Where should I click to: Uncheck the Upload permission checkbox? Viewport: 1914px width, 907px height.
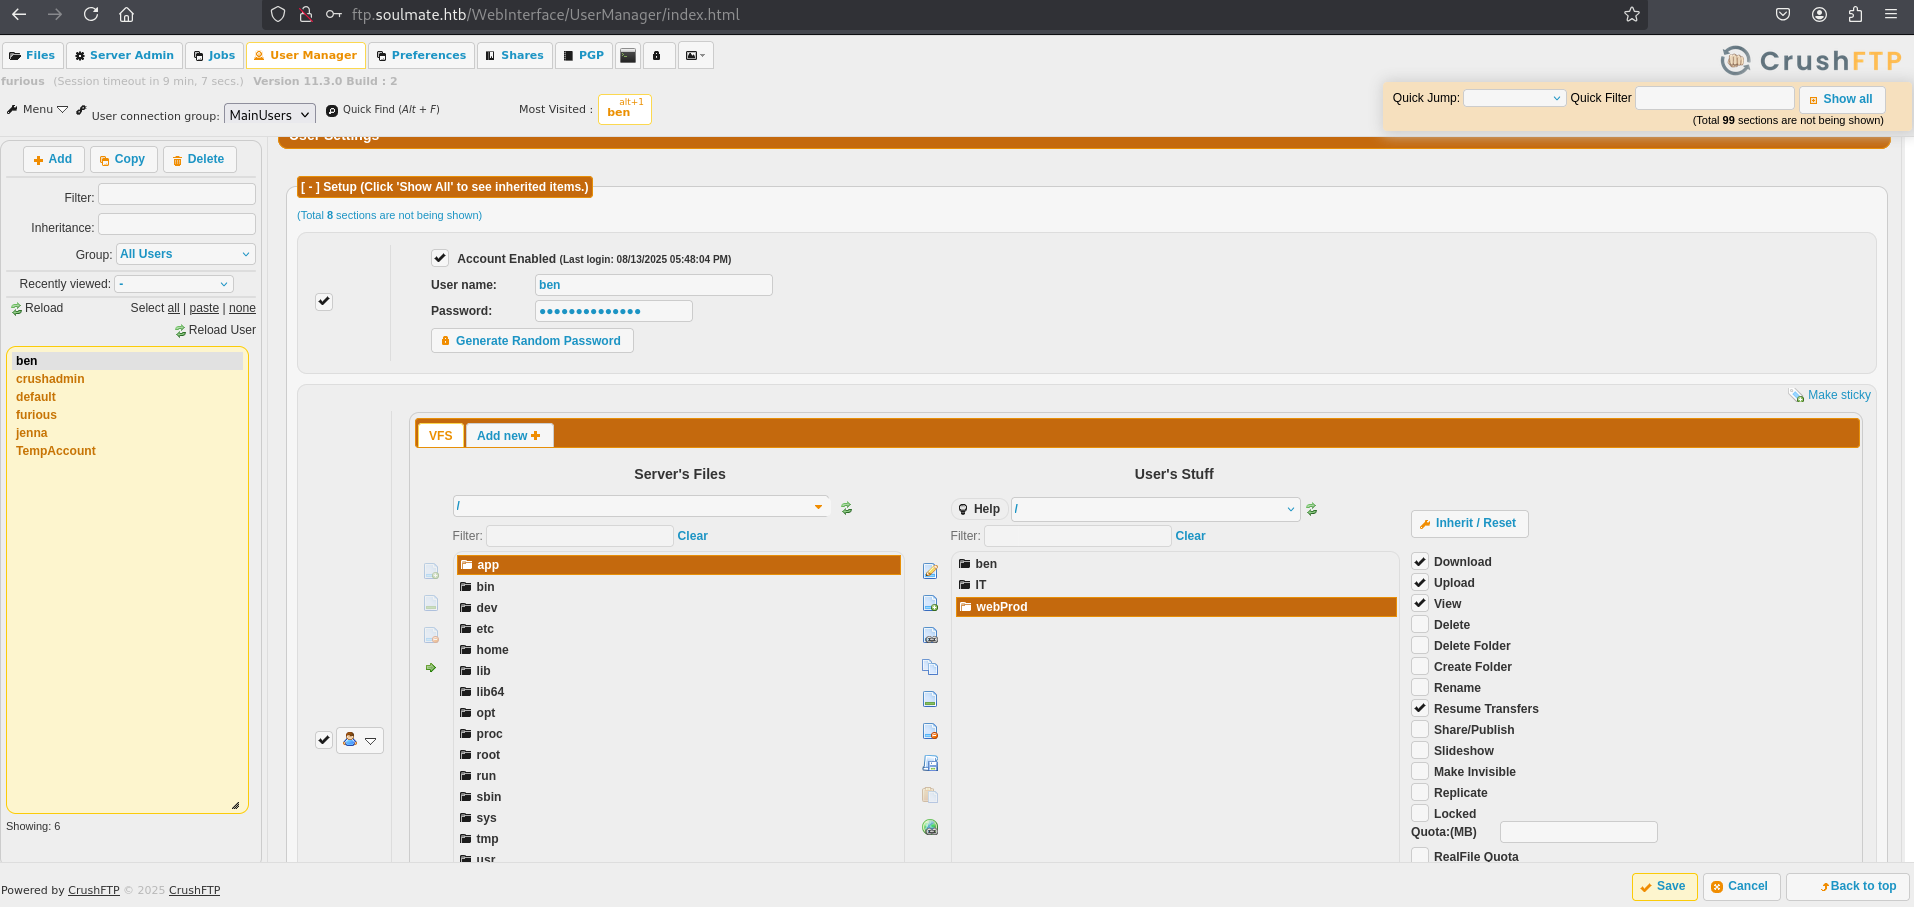click(x=1420, y=582)
